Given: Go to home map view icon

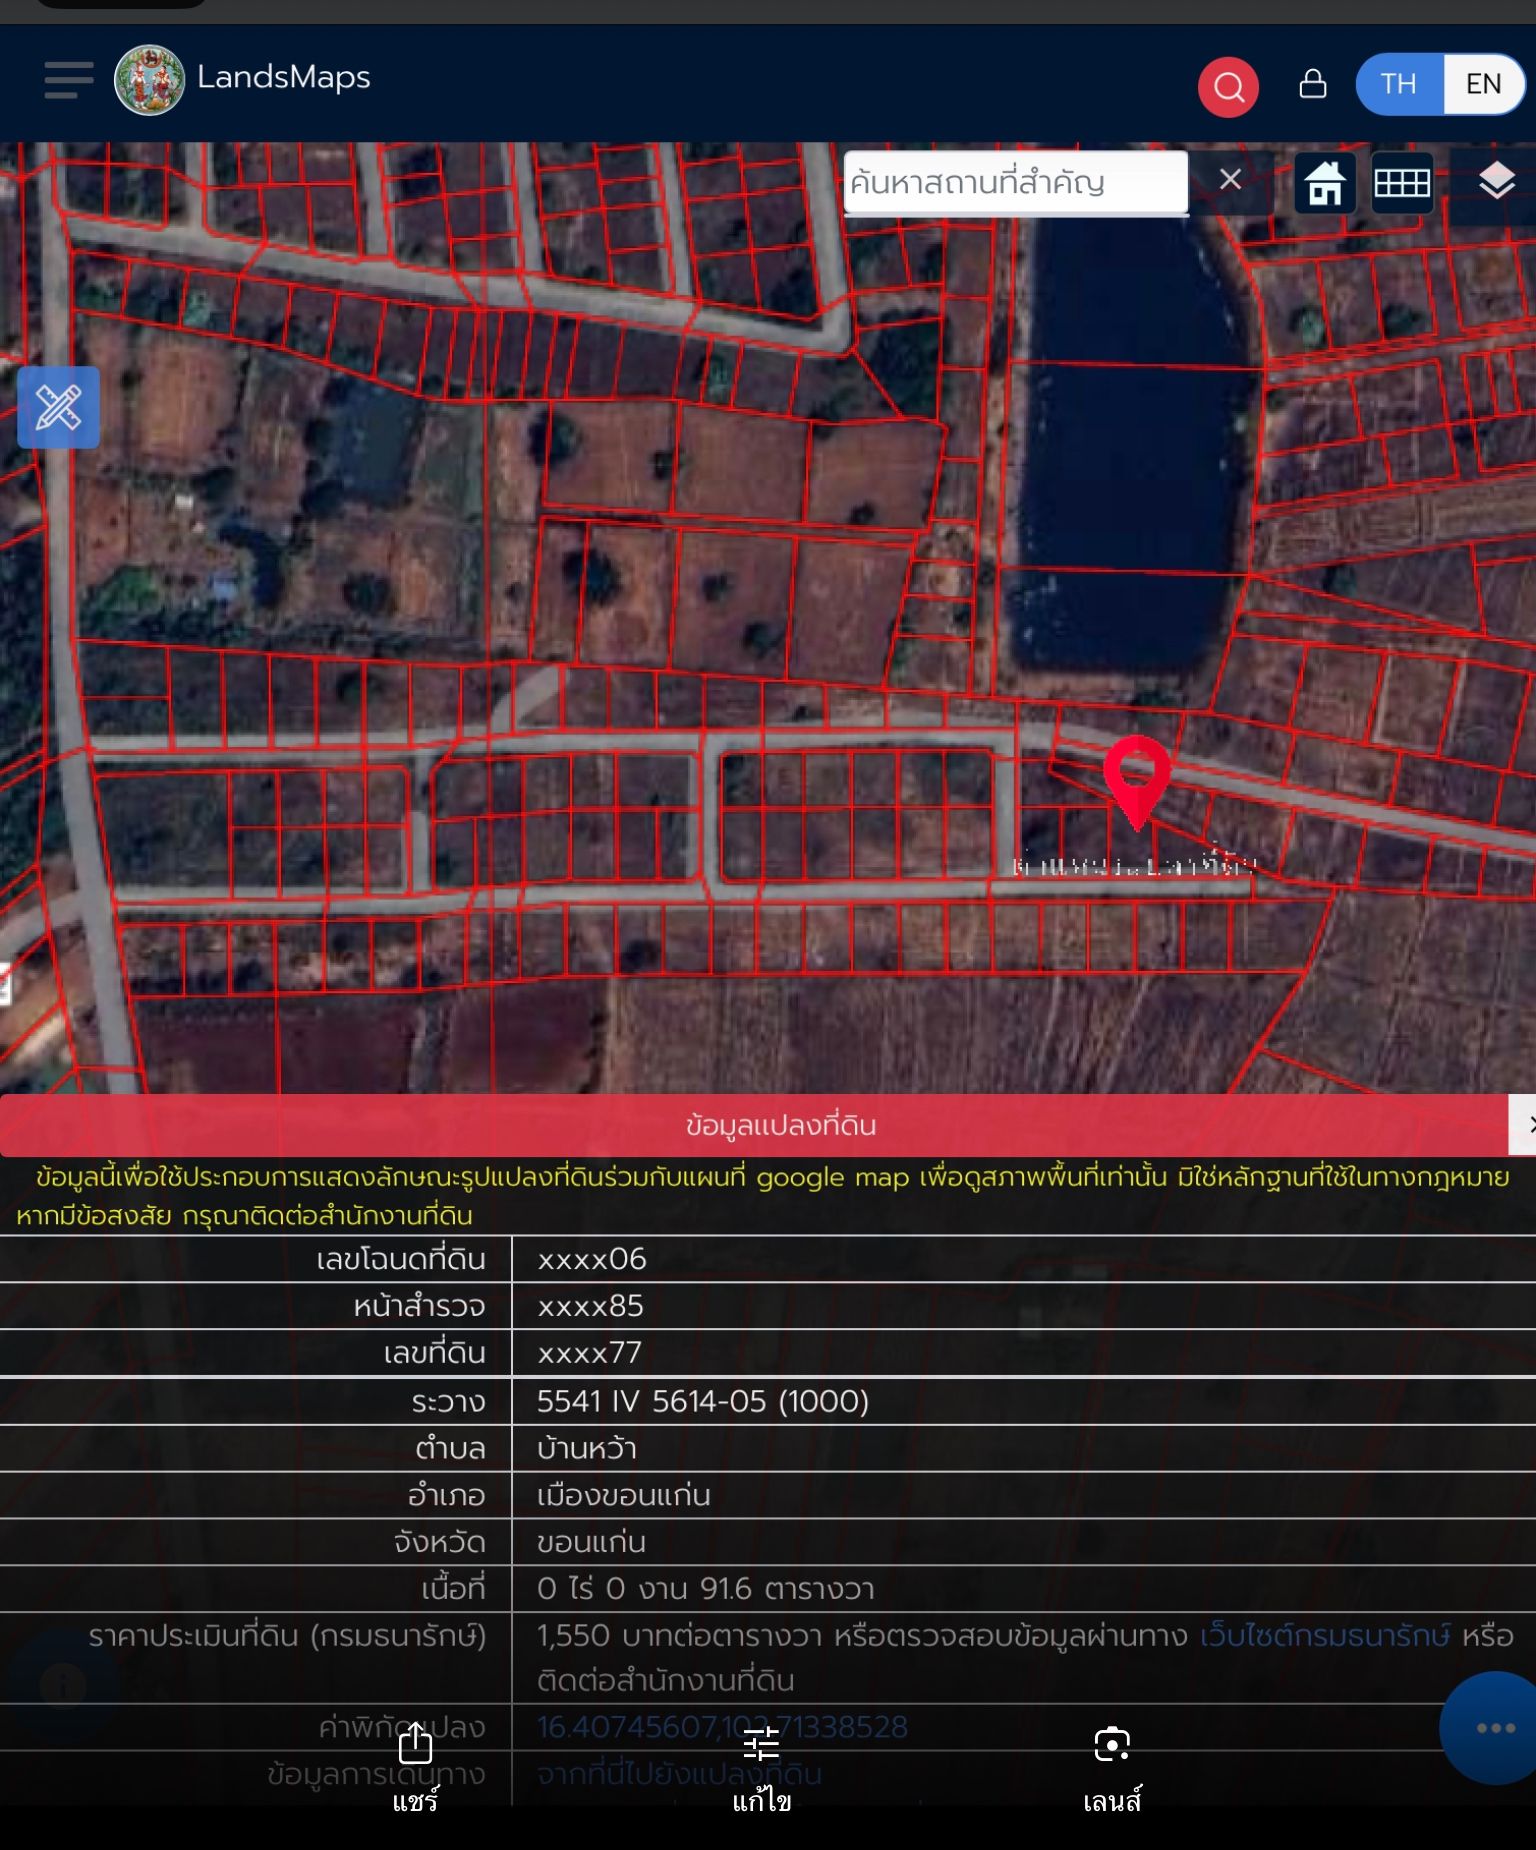Looking at the screenshot, I should pyautogui.click(x=1325, y=183).
